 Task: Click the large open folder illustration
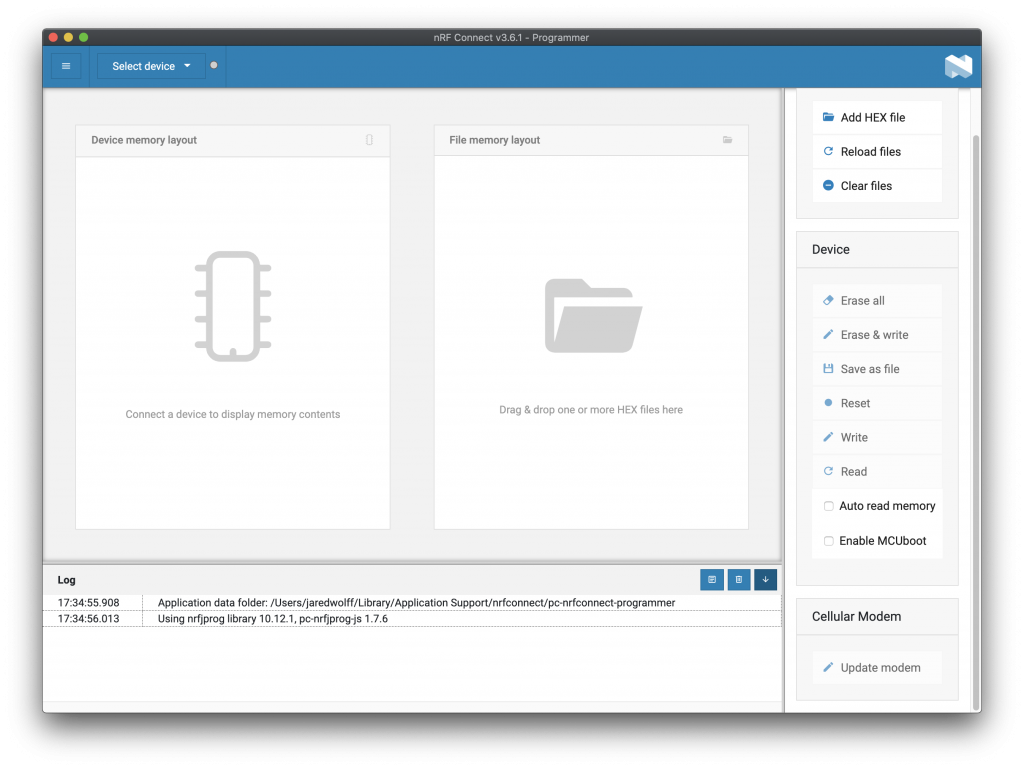pyautogui.click(x=593, y=316)
